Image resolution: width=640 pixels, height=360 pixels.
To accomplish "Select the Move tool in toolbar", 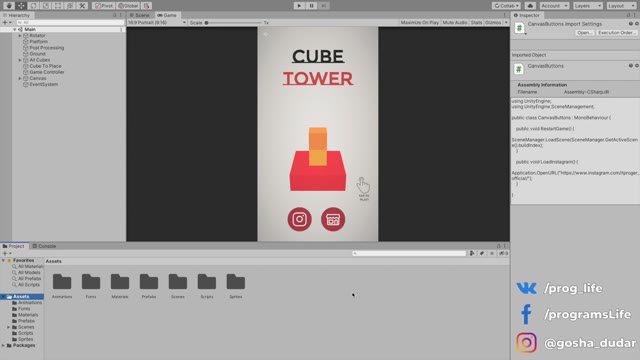I will [x=21, y=6].
